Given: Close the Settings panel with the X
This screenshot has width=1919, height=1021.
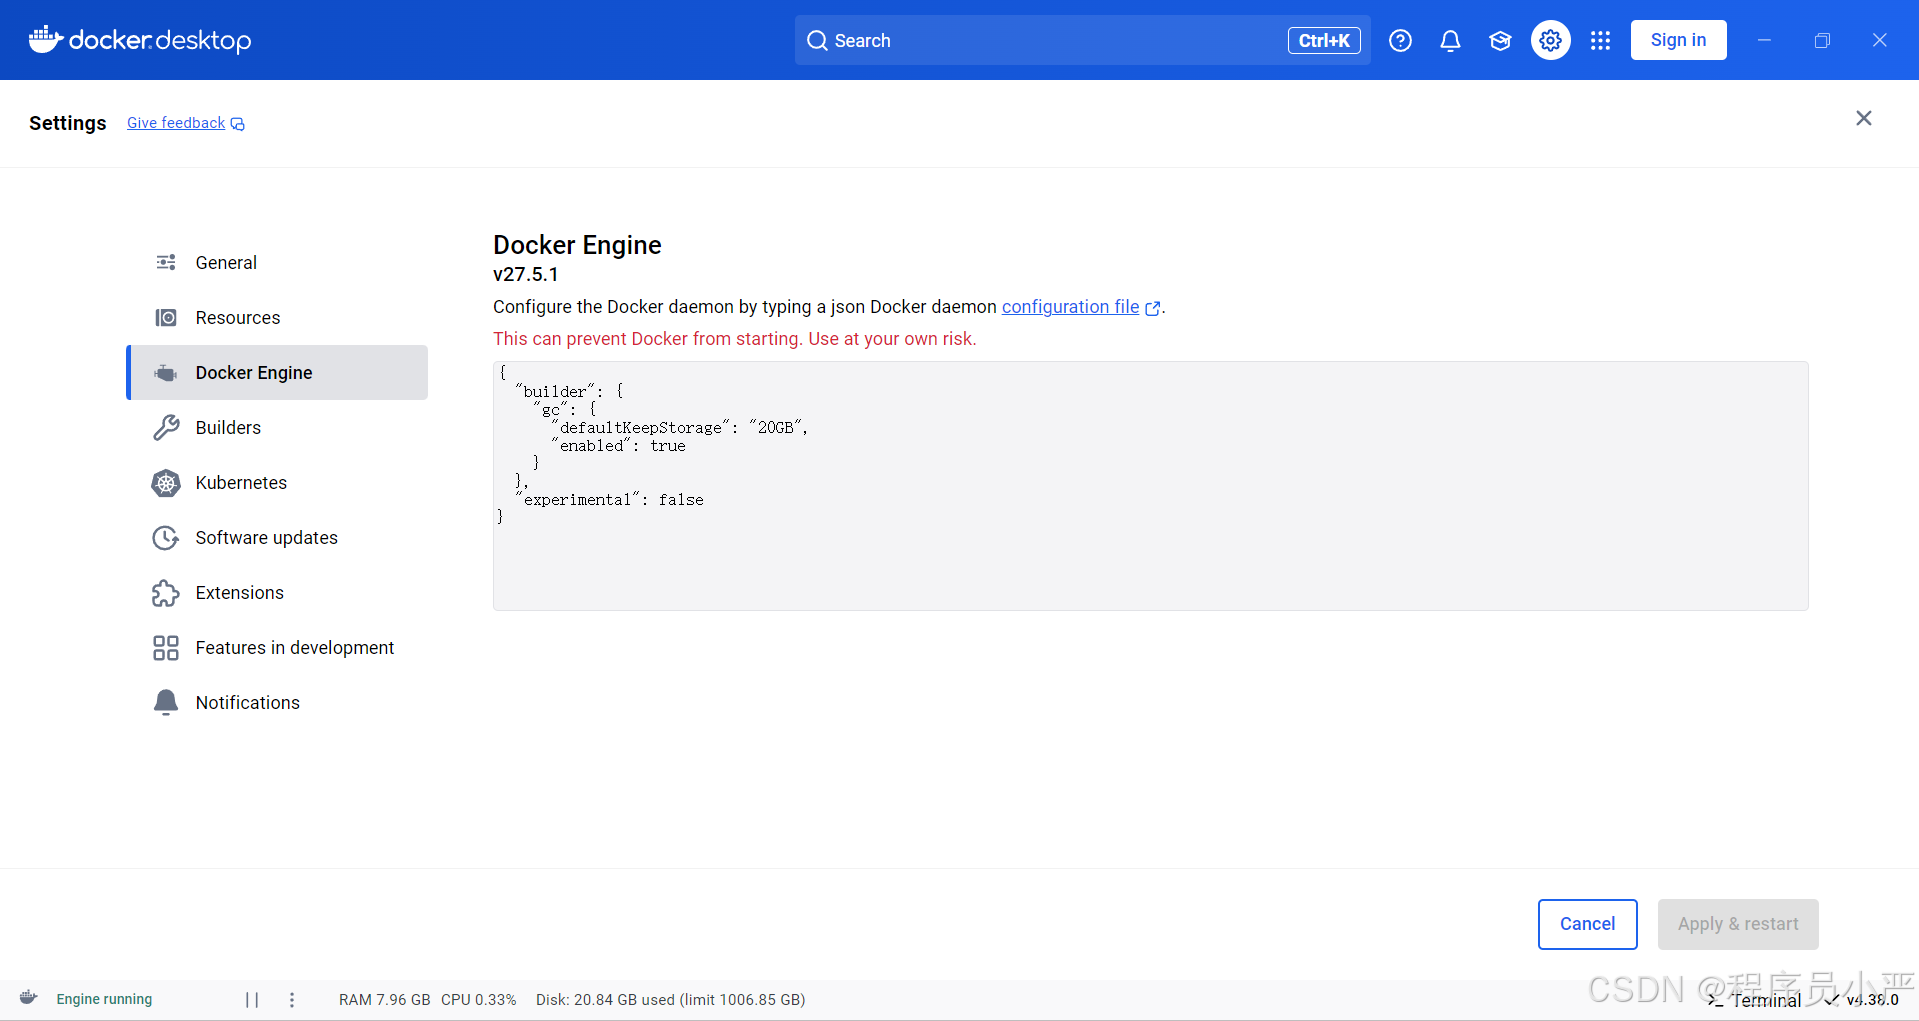Looking at the screenshot, I should click(x=1864, y=118).
